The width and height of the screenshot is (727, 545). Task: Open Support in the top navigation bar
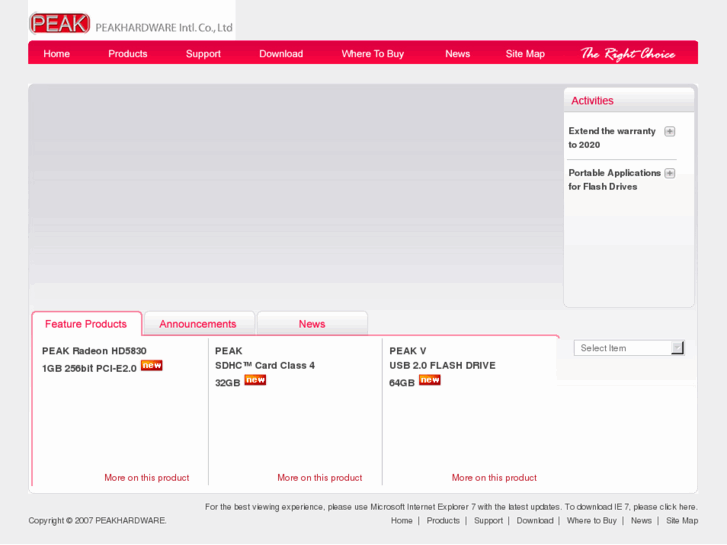click(x=203, y=54)
